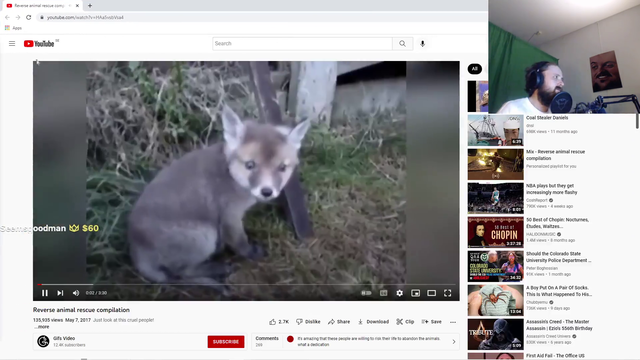Open NBA plays increasingly more flashy thumbnail

496,198
